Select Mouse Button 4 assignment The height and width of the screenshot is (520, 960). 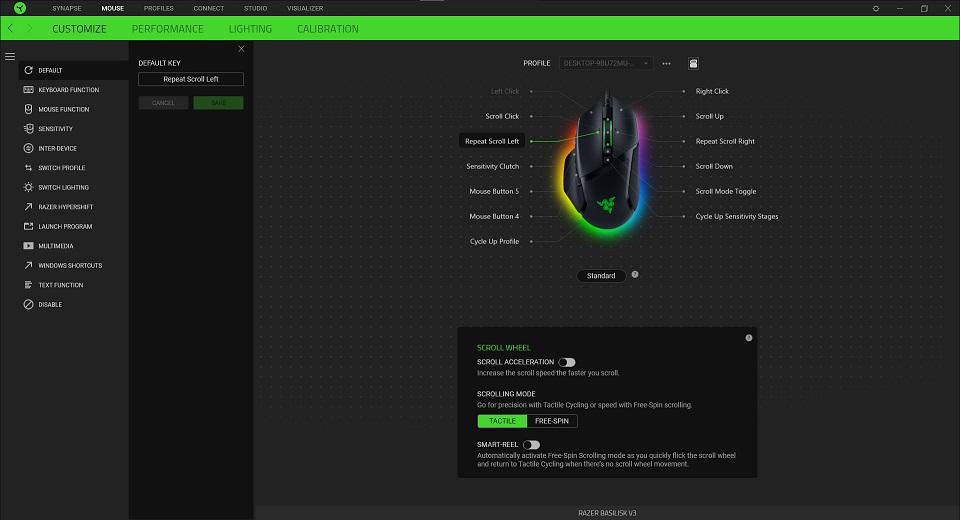(x=494, y=217)
